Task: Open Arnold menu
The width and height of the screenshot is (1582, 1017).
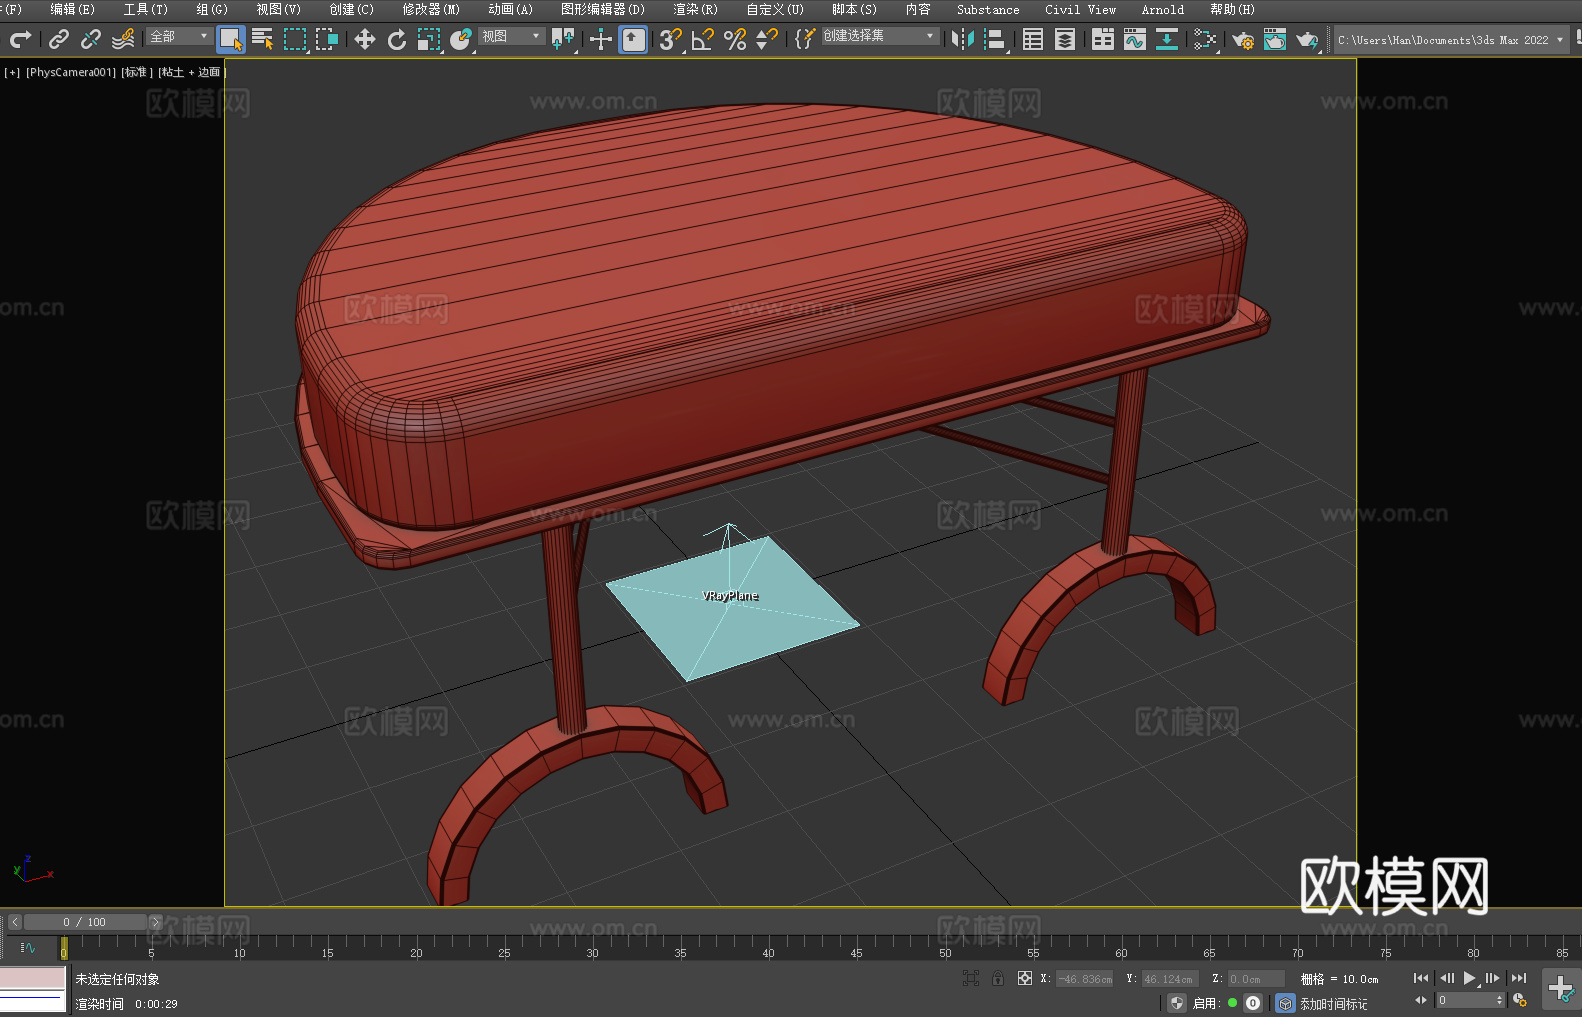Action: pyautogui.click(x=1162, y=9)
